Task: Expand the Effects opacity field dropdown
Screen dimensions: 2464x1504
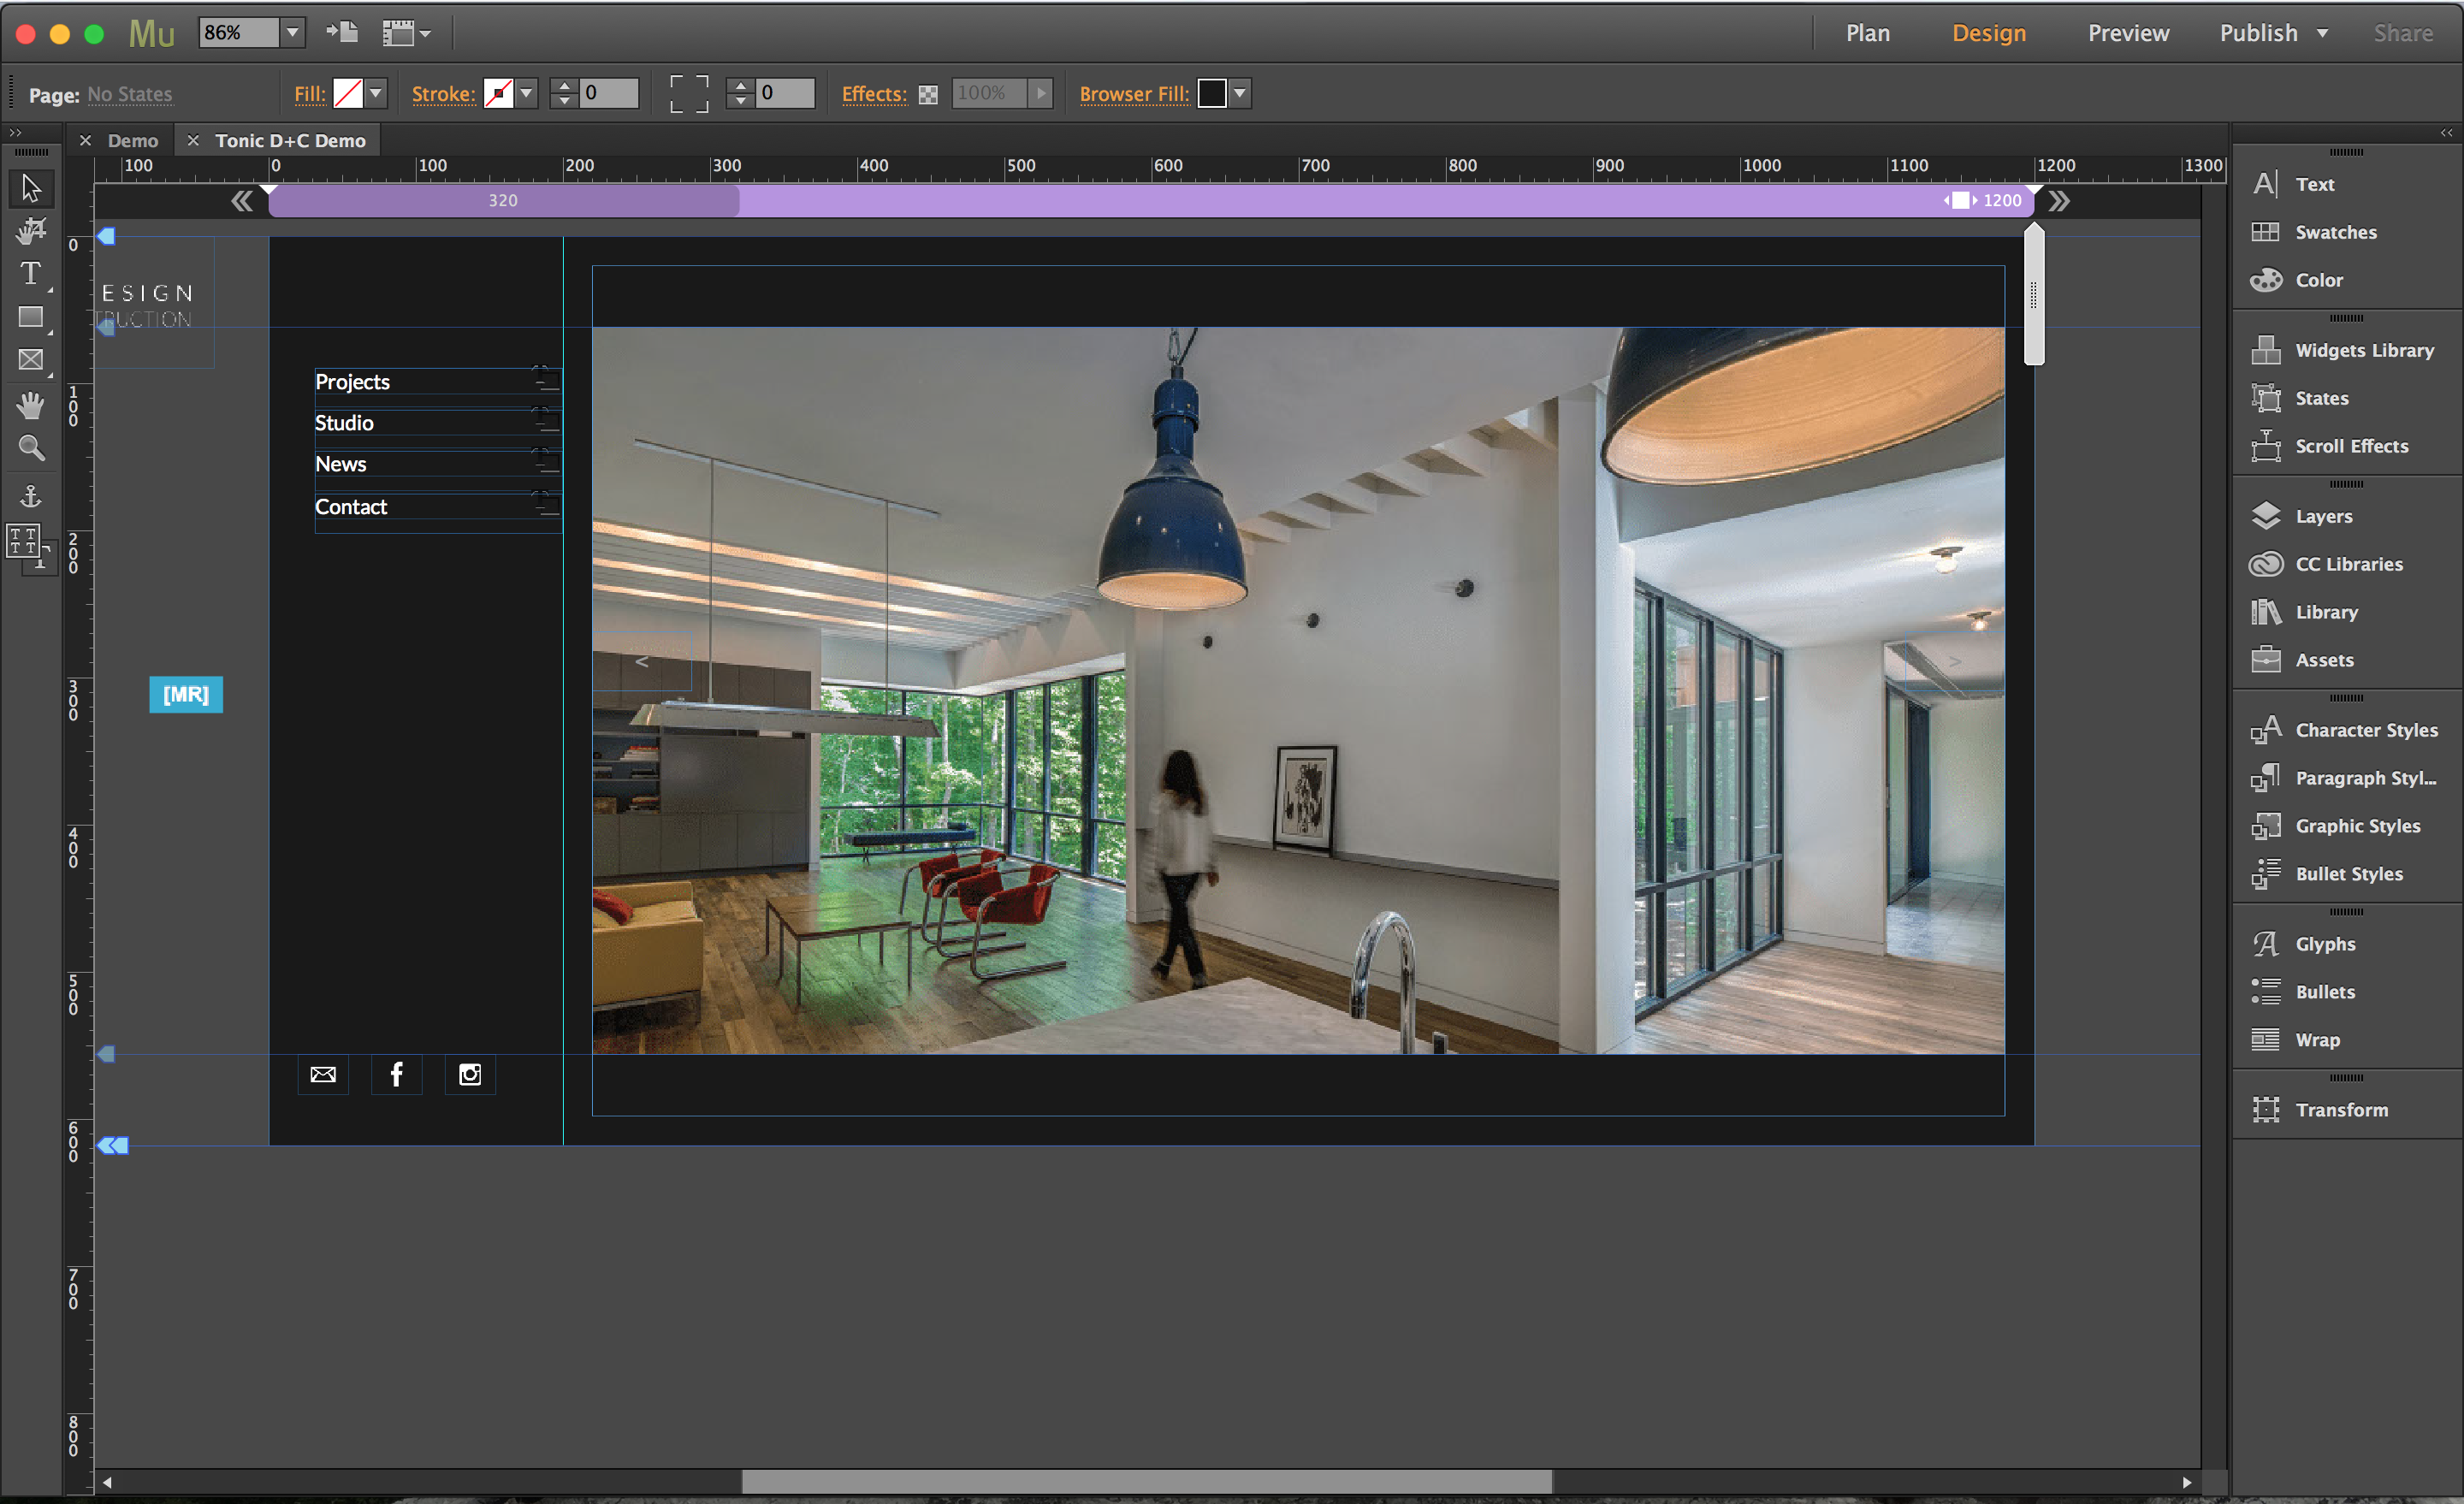Action: [1040, 93]
